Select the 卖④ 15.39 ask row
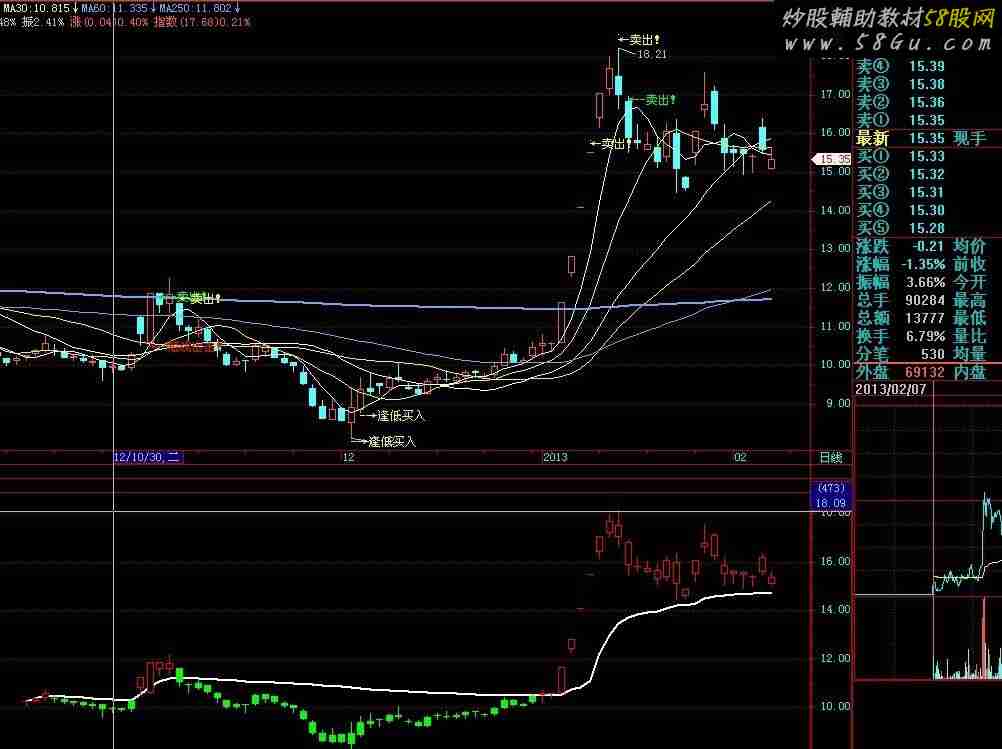Image resolution: width=1002 pixels, height=749 pixels. [900, 66]
